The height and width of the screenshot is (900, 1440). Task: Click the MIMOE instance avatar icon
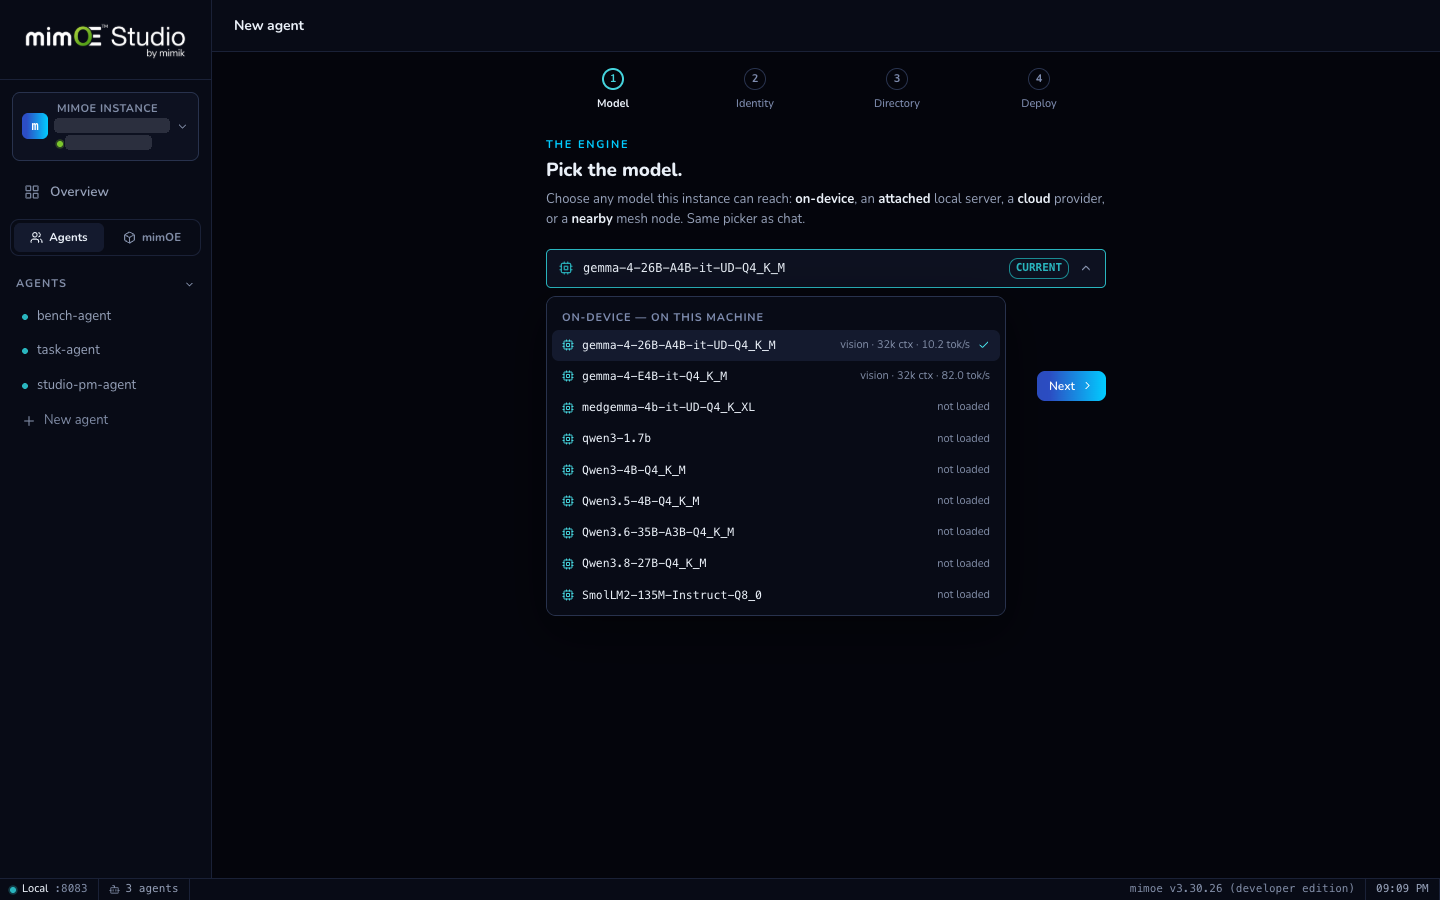point(35,126)
